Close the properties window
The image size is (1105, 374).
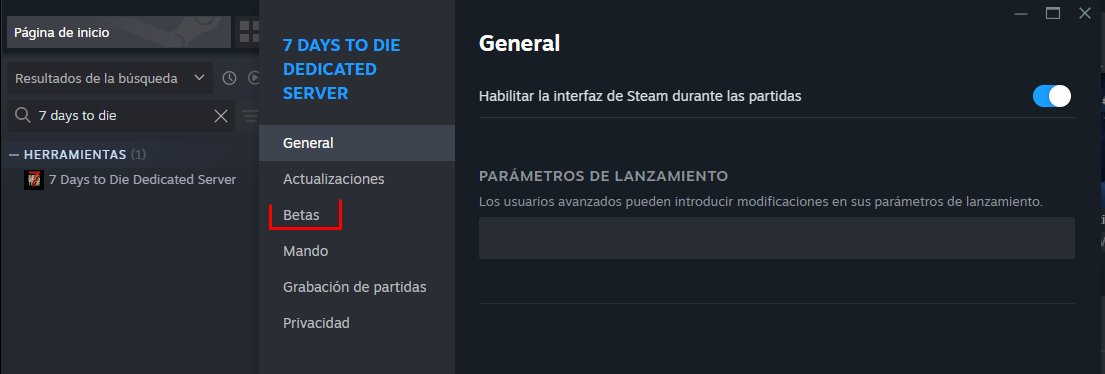tap(1085, 13)
